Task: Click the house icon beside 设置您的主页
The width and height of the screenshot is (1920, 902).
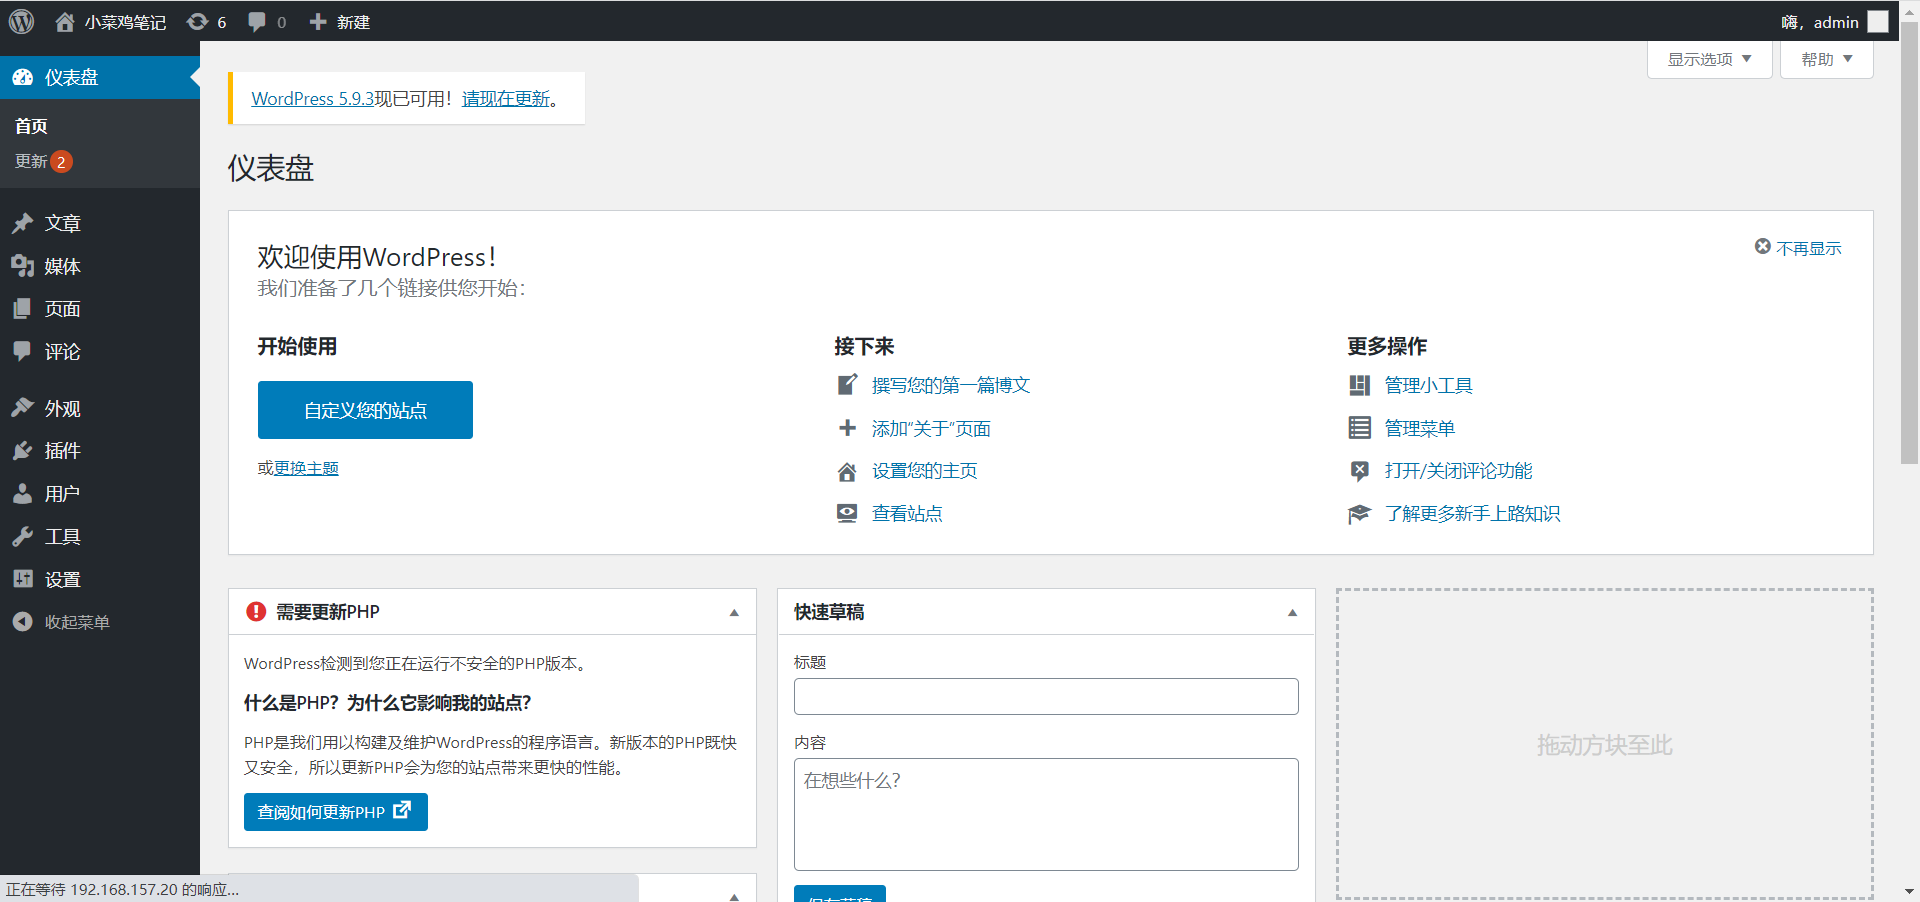Action: (x=847, y=471)
